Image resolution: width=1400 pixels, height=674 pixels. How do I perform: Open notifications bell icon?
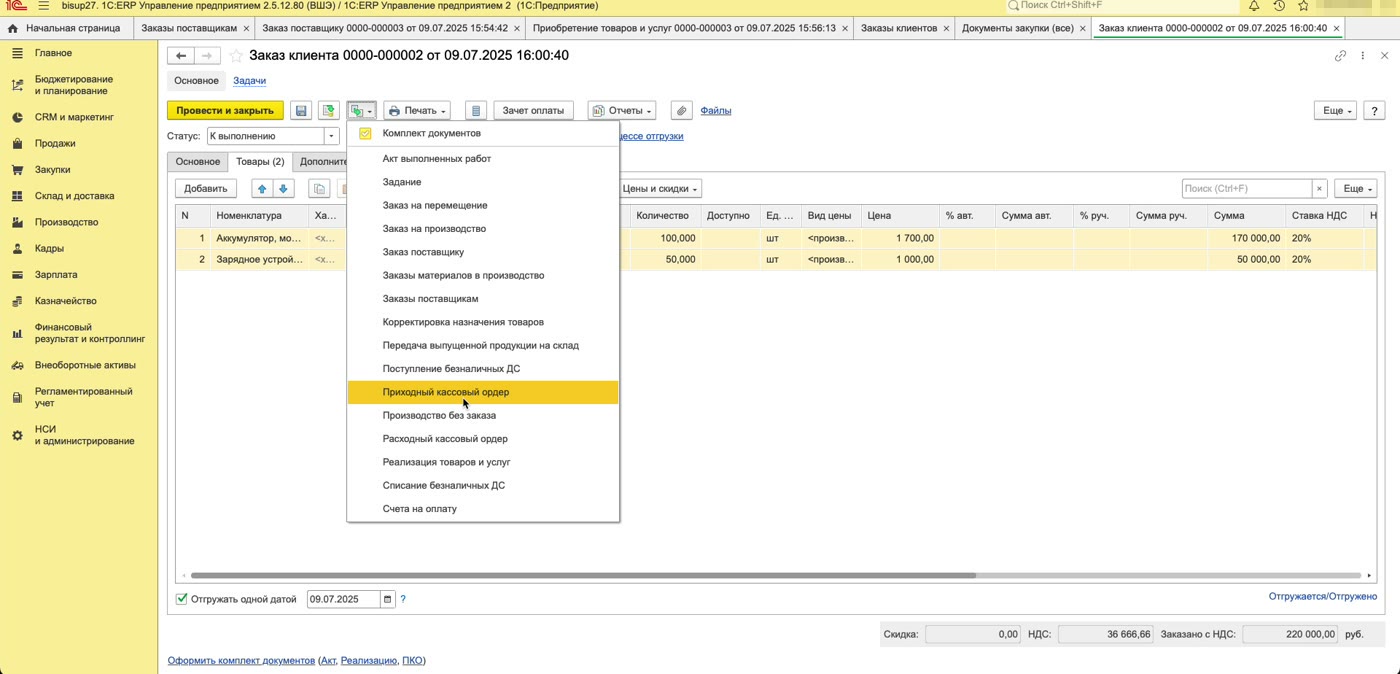[x=1254, y=6]
